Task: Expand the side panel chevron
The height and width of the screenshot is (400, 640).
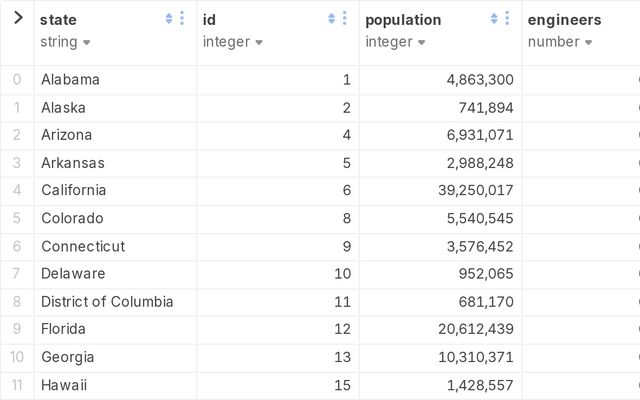Action: point(17,18)
